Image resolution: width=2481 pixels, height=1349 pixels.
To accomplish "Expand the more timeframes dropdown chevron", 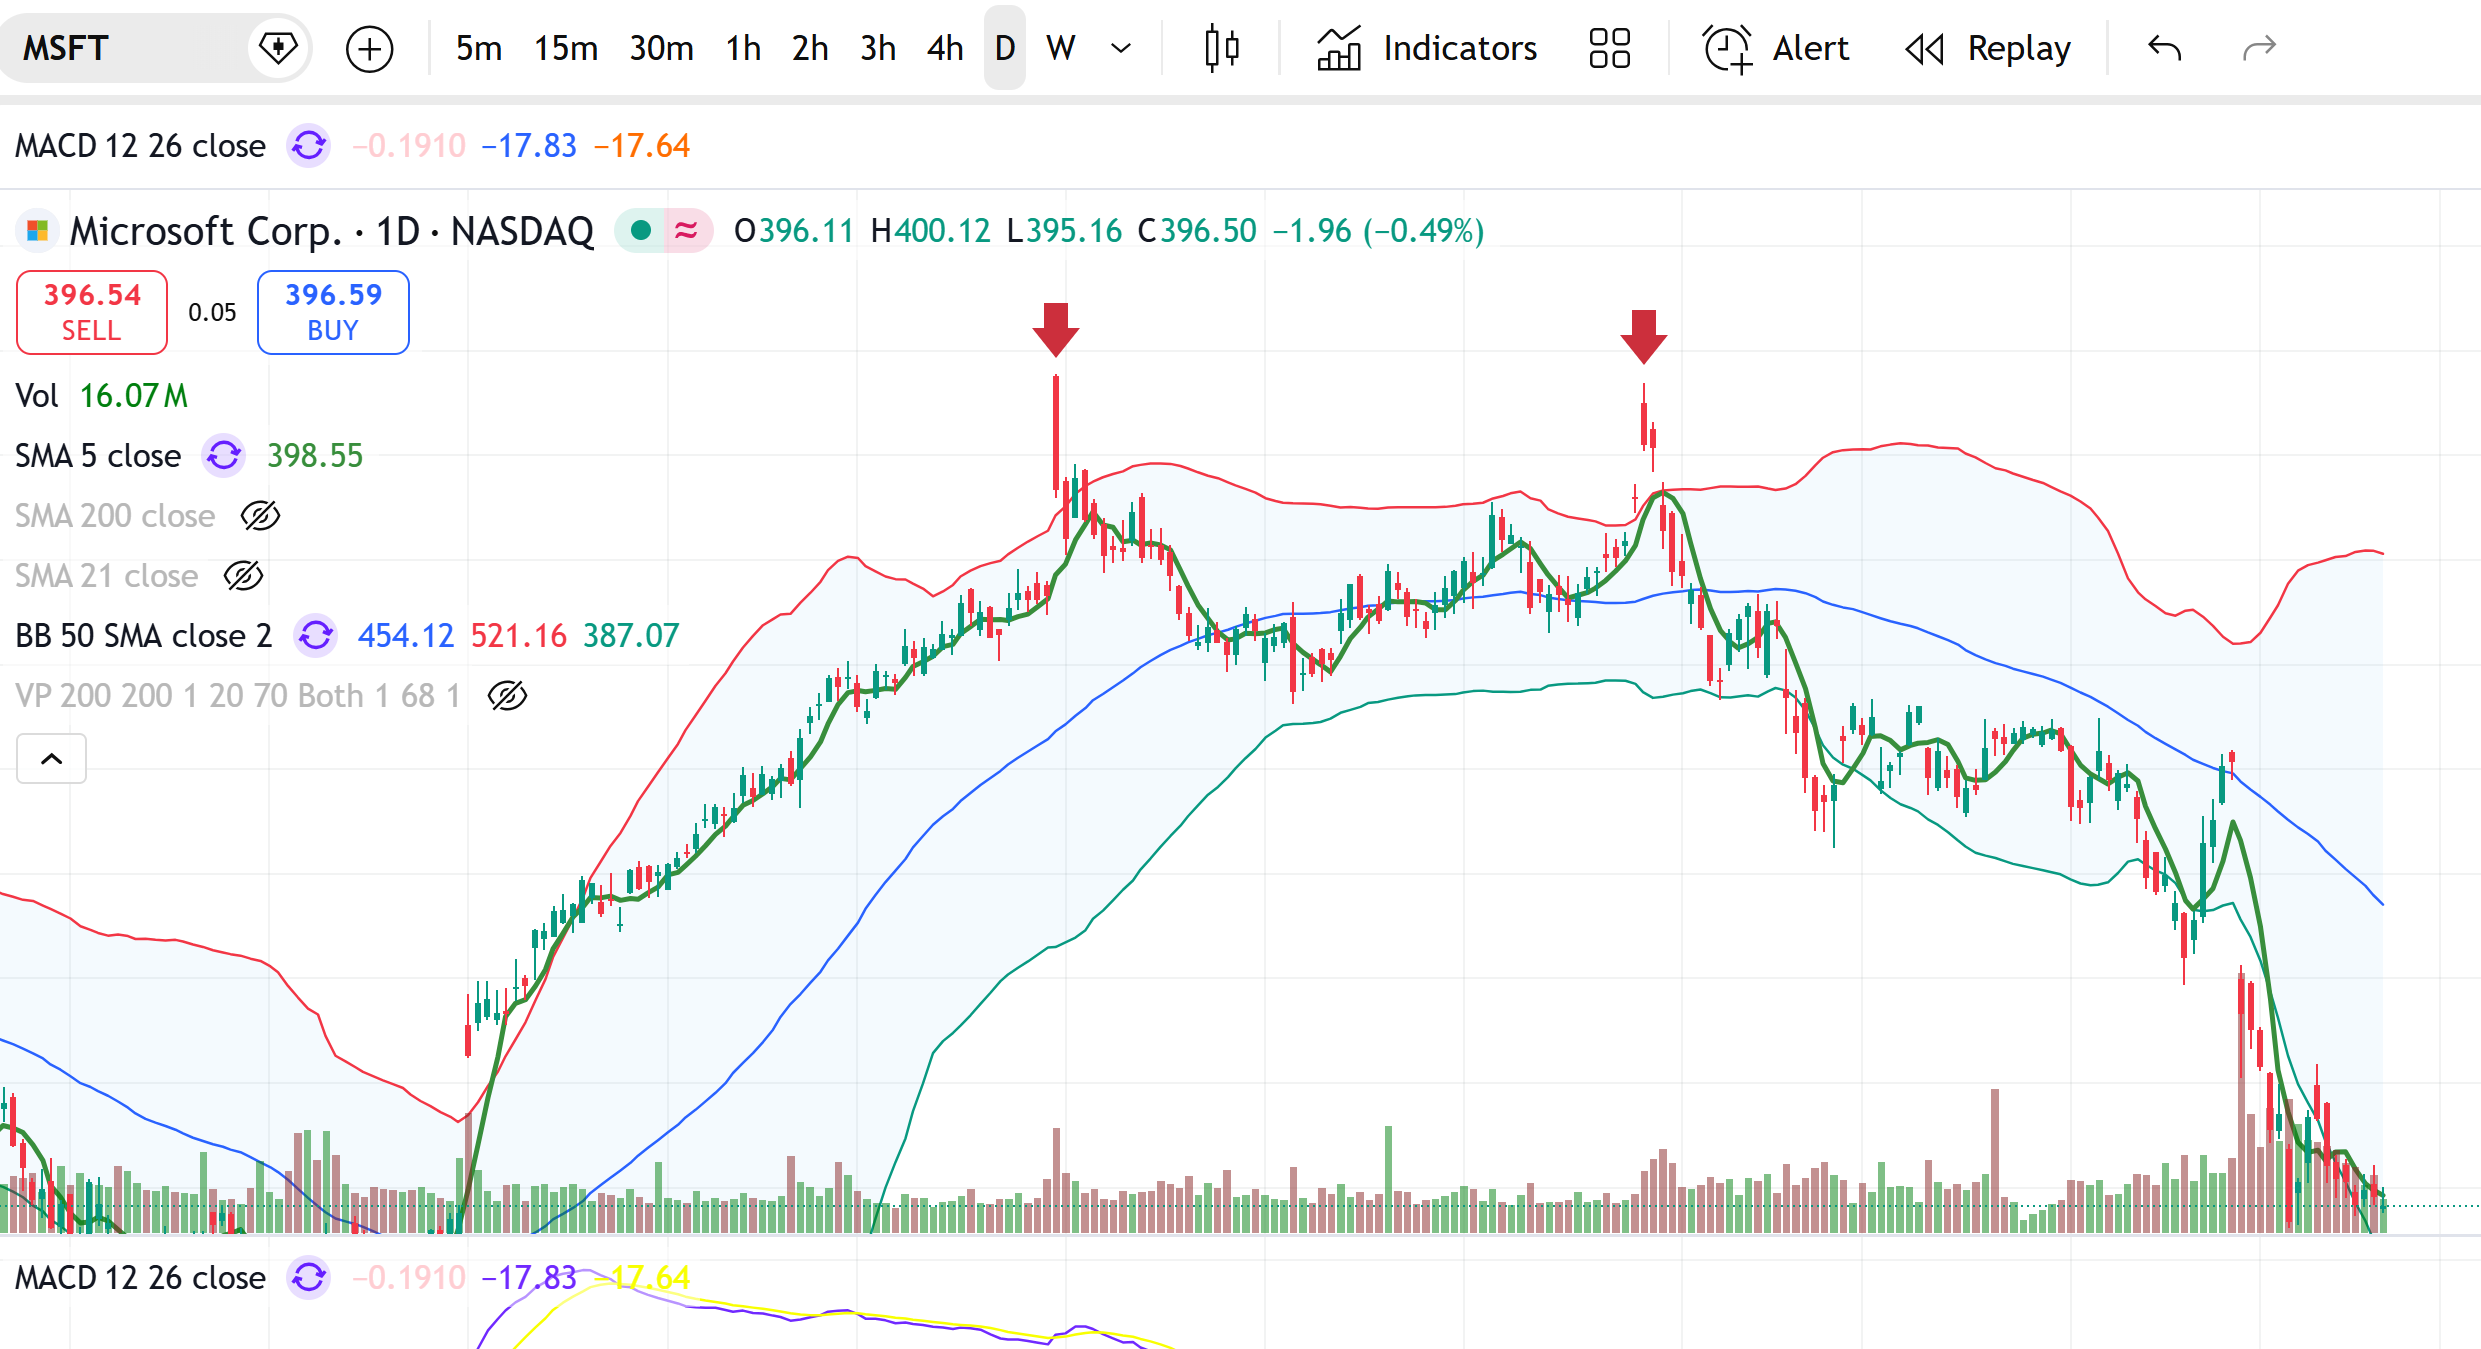I will 1121,48.
